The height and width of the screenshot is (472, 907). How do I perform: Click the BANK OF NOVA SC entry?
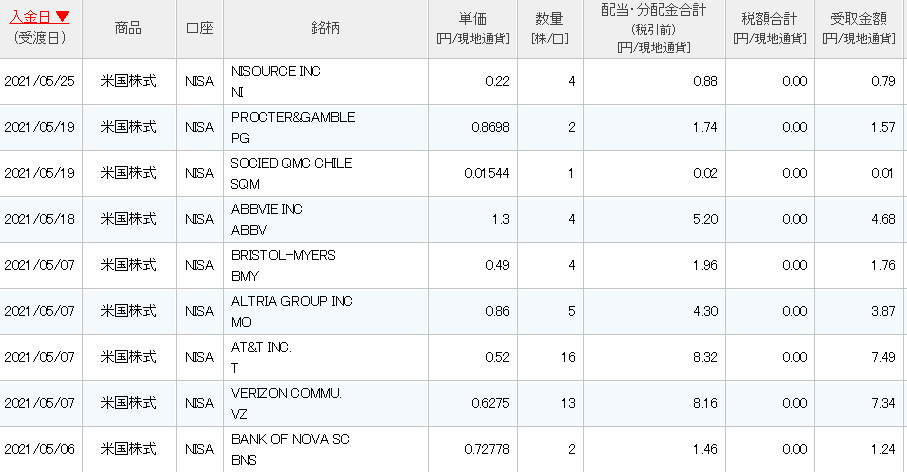point(290,439)
